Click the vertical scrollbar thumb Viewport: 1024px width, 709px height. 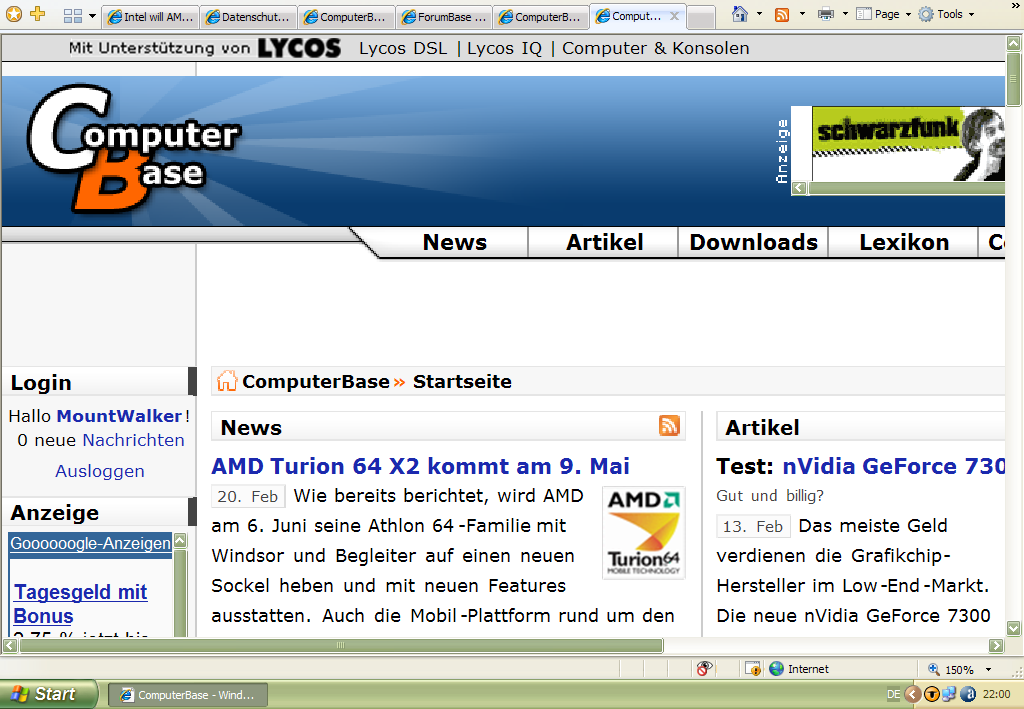[1014, 79]
